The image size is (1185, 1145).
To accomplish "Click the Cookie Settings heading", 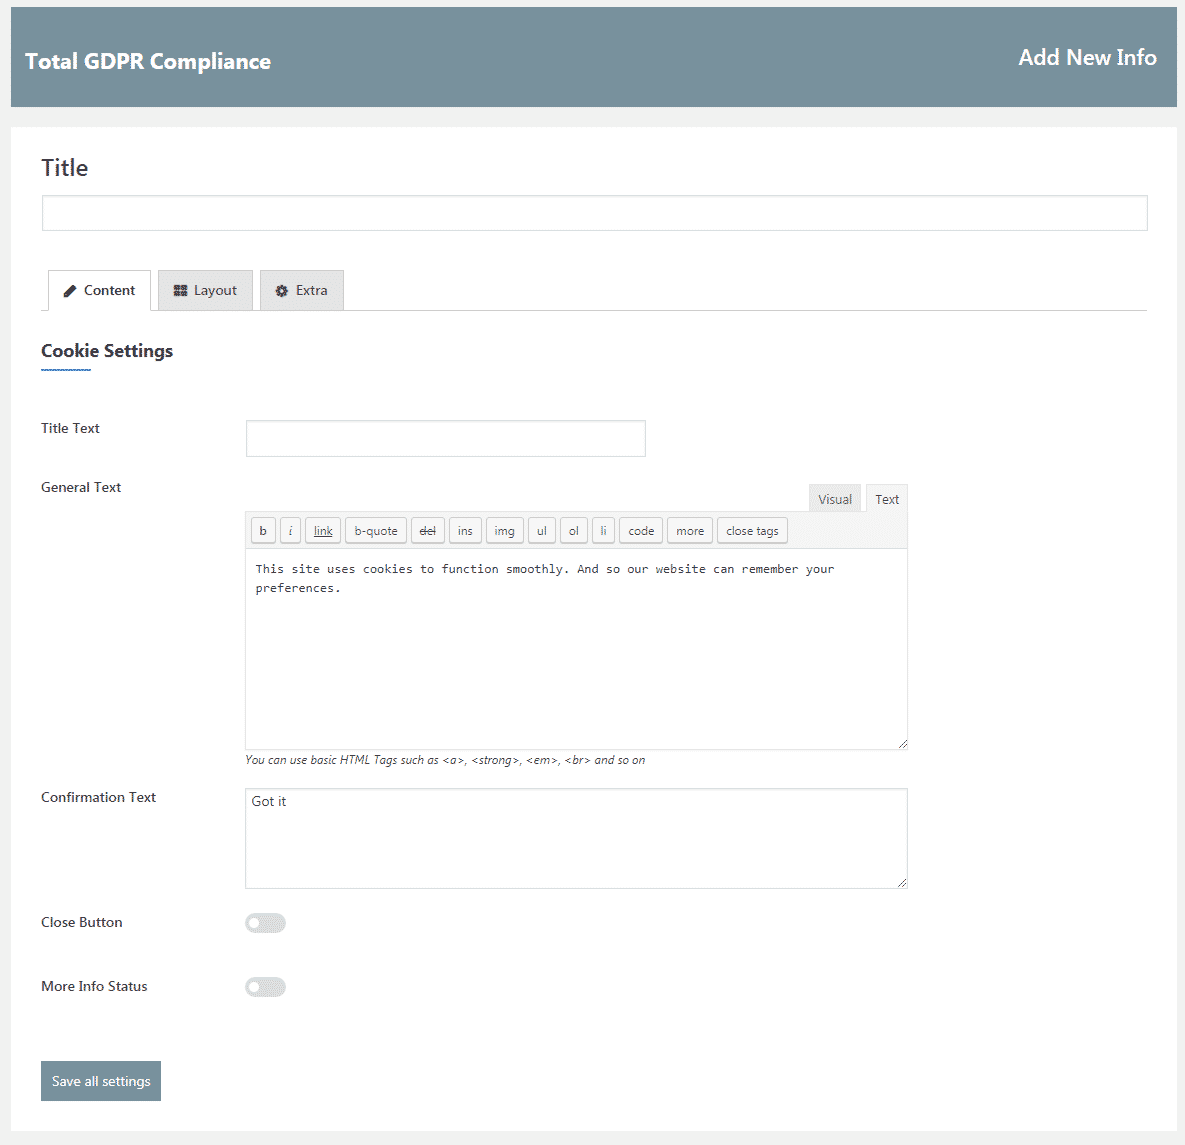I will 107,351.
